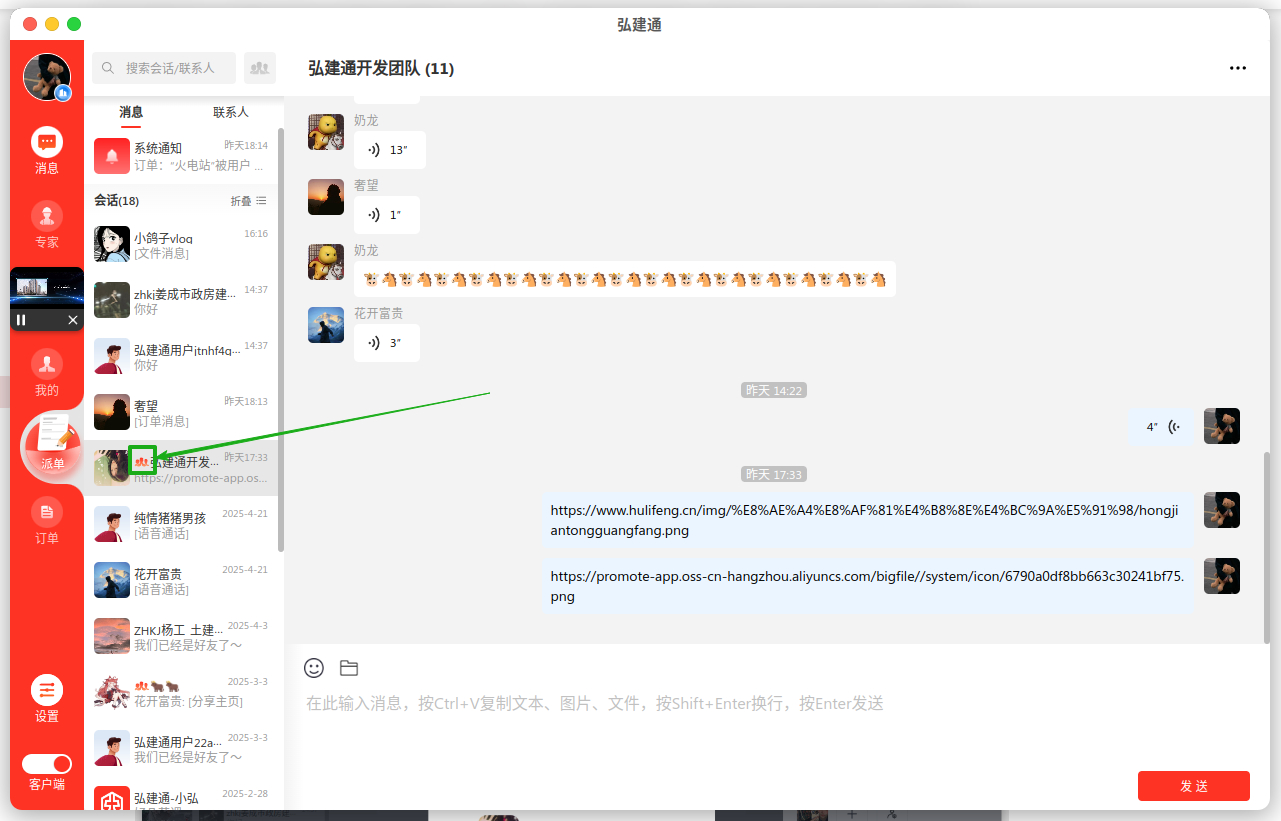
Task: Select the 消息 tab in the list panel
Action: point(131,112)
